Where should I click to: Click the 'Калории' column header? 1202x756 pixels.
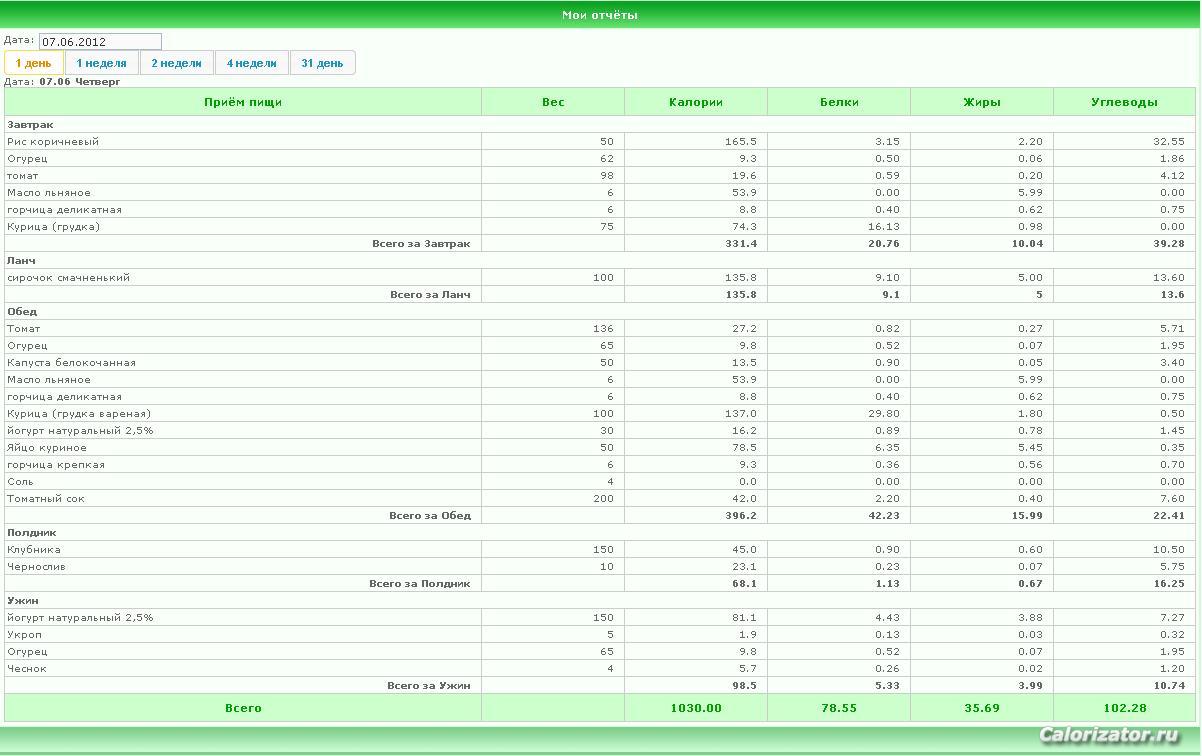(696, 102)
